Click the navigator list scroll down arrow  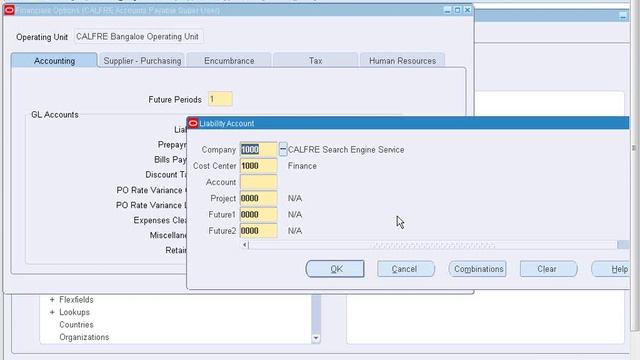click(316, 338)
